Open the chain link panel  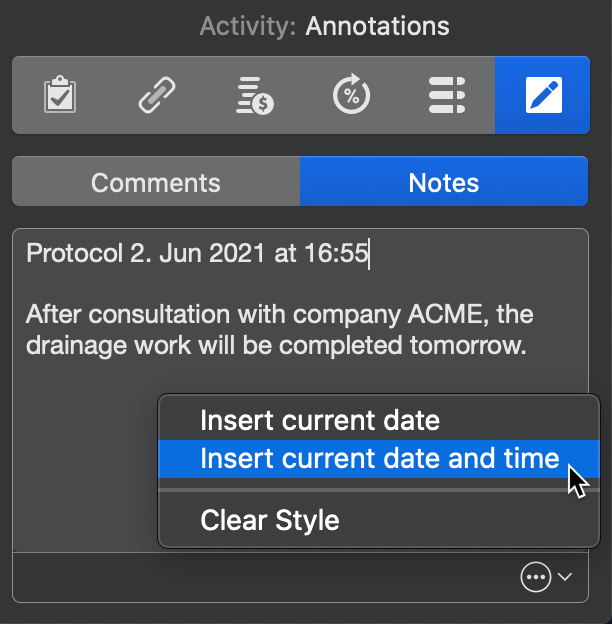click(157, 95)
